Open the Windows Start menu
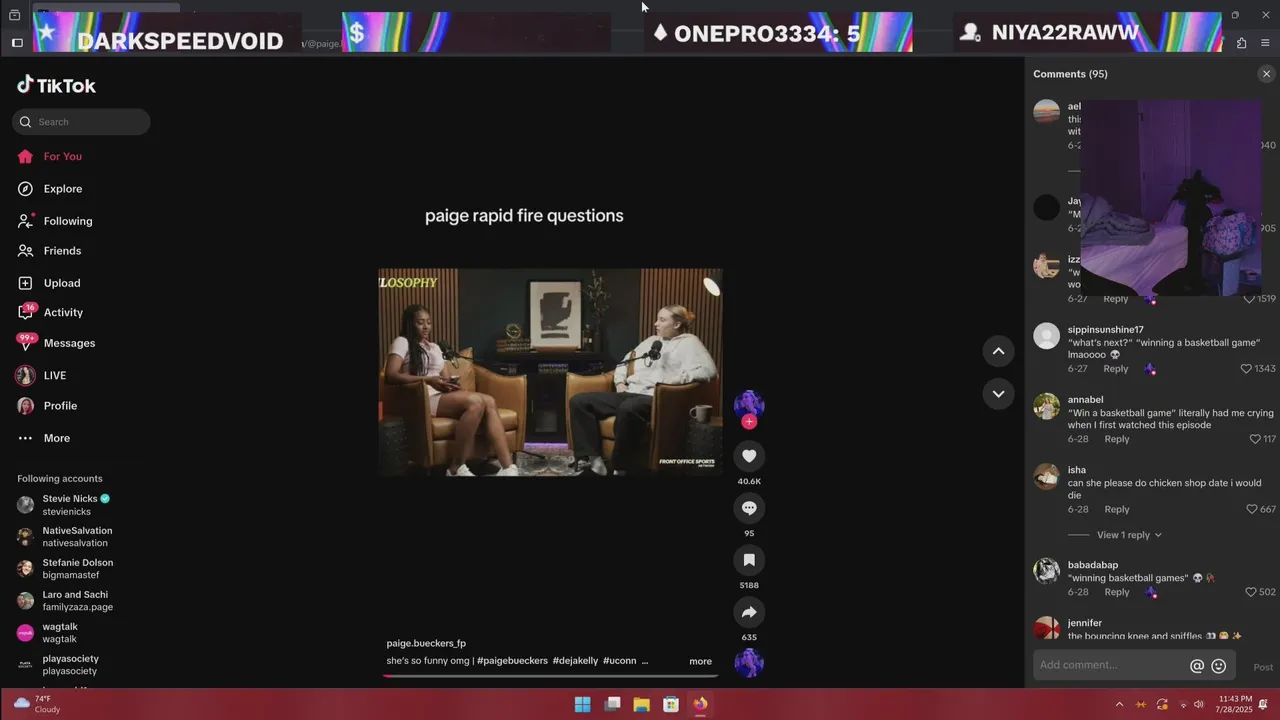This screenshot has width=1280, height=720. click(x=583, y=704)
